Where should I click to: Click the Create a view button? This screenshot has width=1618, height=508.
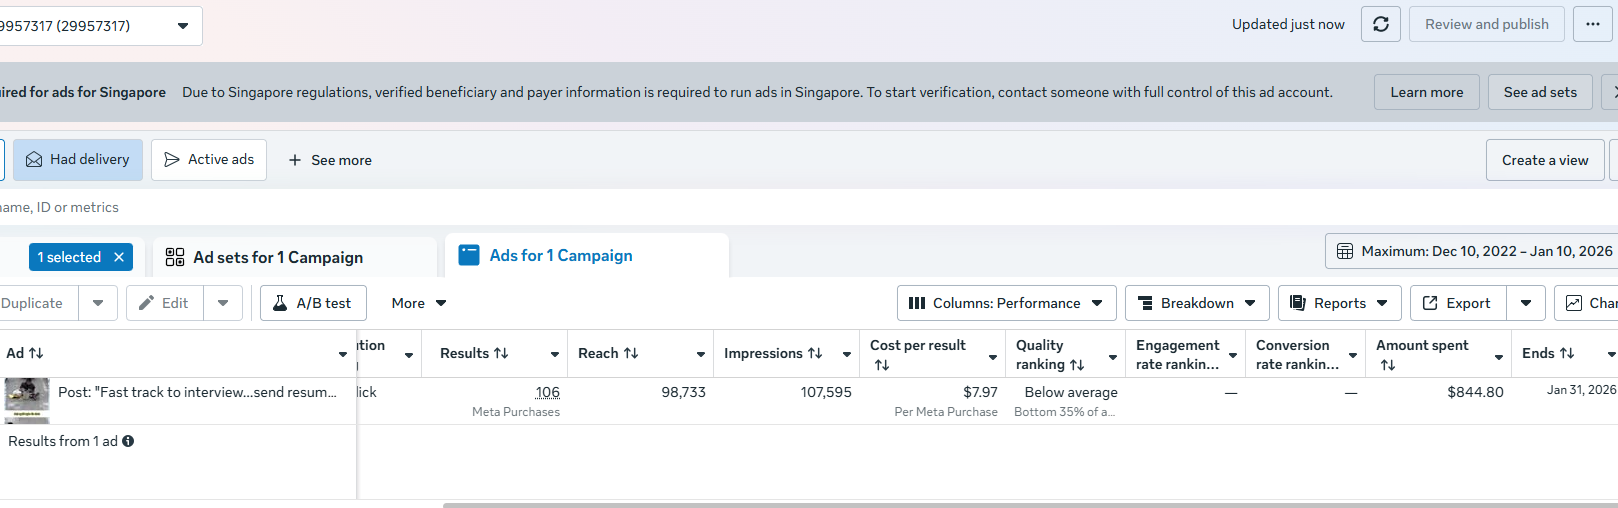tap(1545, 160)
